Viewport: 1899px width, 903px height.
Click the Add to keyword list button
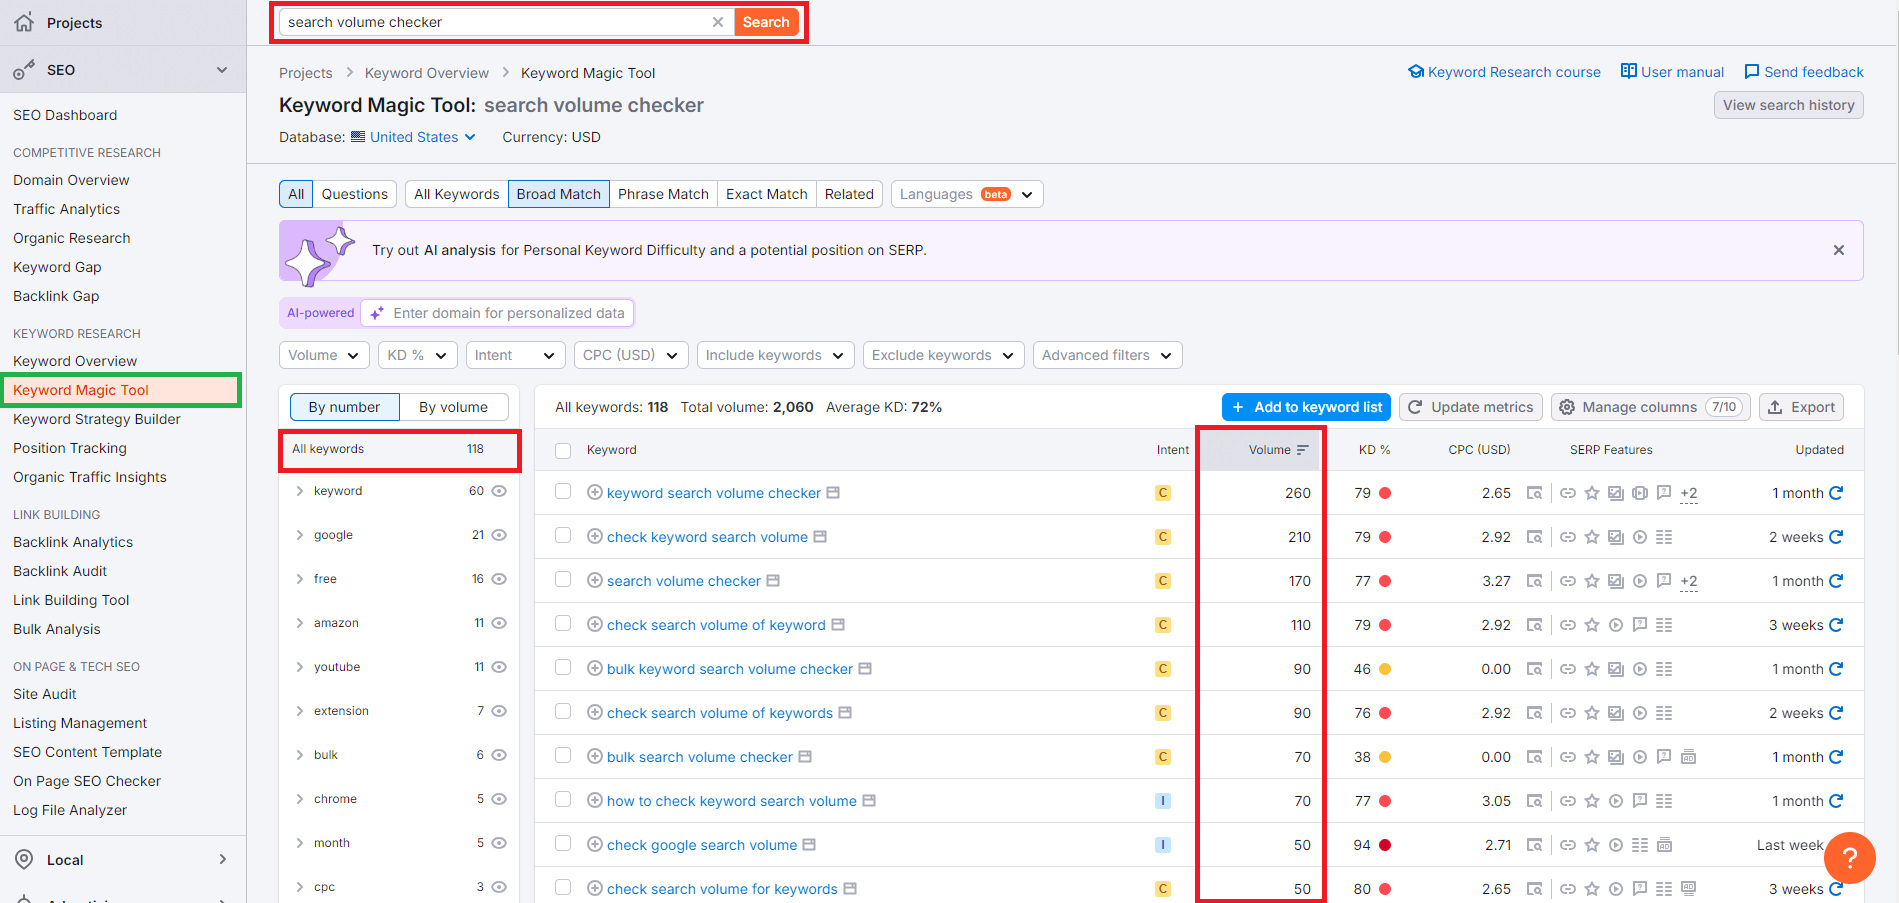[1305, 407]
